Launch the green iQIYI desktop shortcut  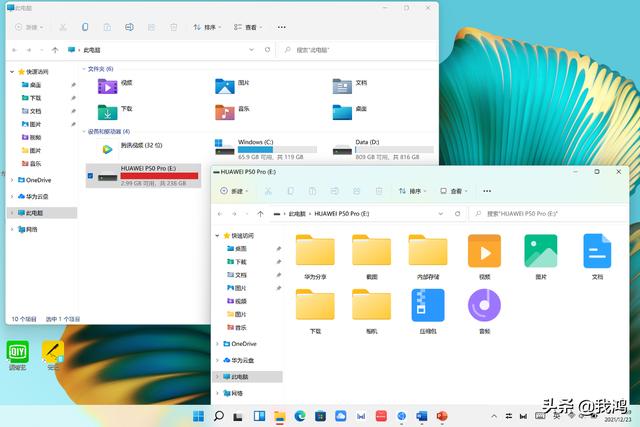coord(19,352)
